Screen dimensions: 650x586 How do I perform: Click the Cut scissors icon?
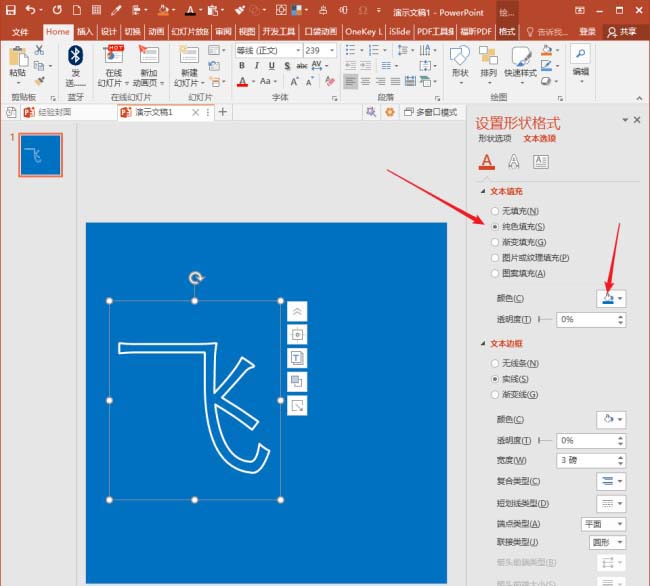tap(39, 50)
